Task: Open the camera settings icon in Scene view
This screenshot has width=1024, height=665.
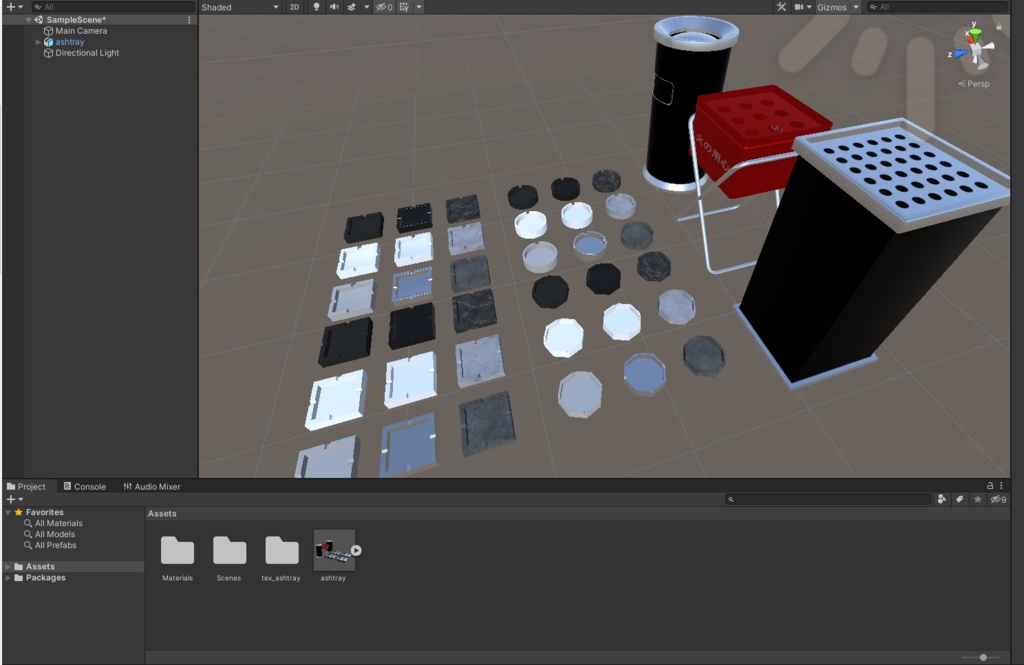Action: [799, 7]
